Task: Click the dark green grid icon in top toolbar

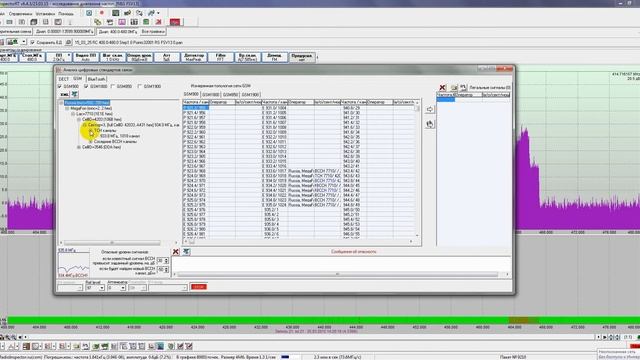Action: tap(116, 13)
